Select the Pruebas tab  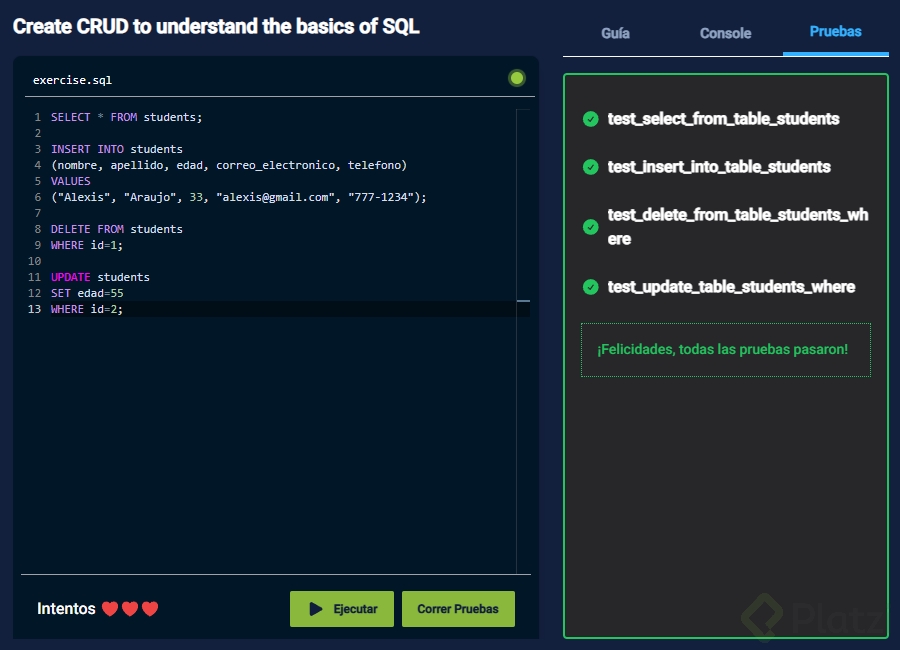pos(835,32)
